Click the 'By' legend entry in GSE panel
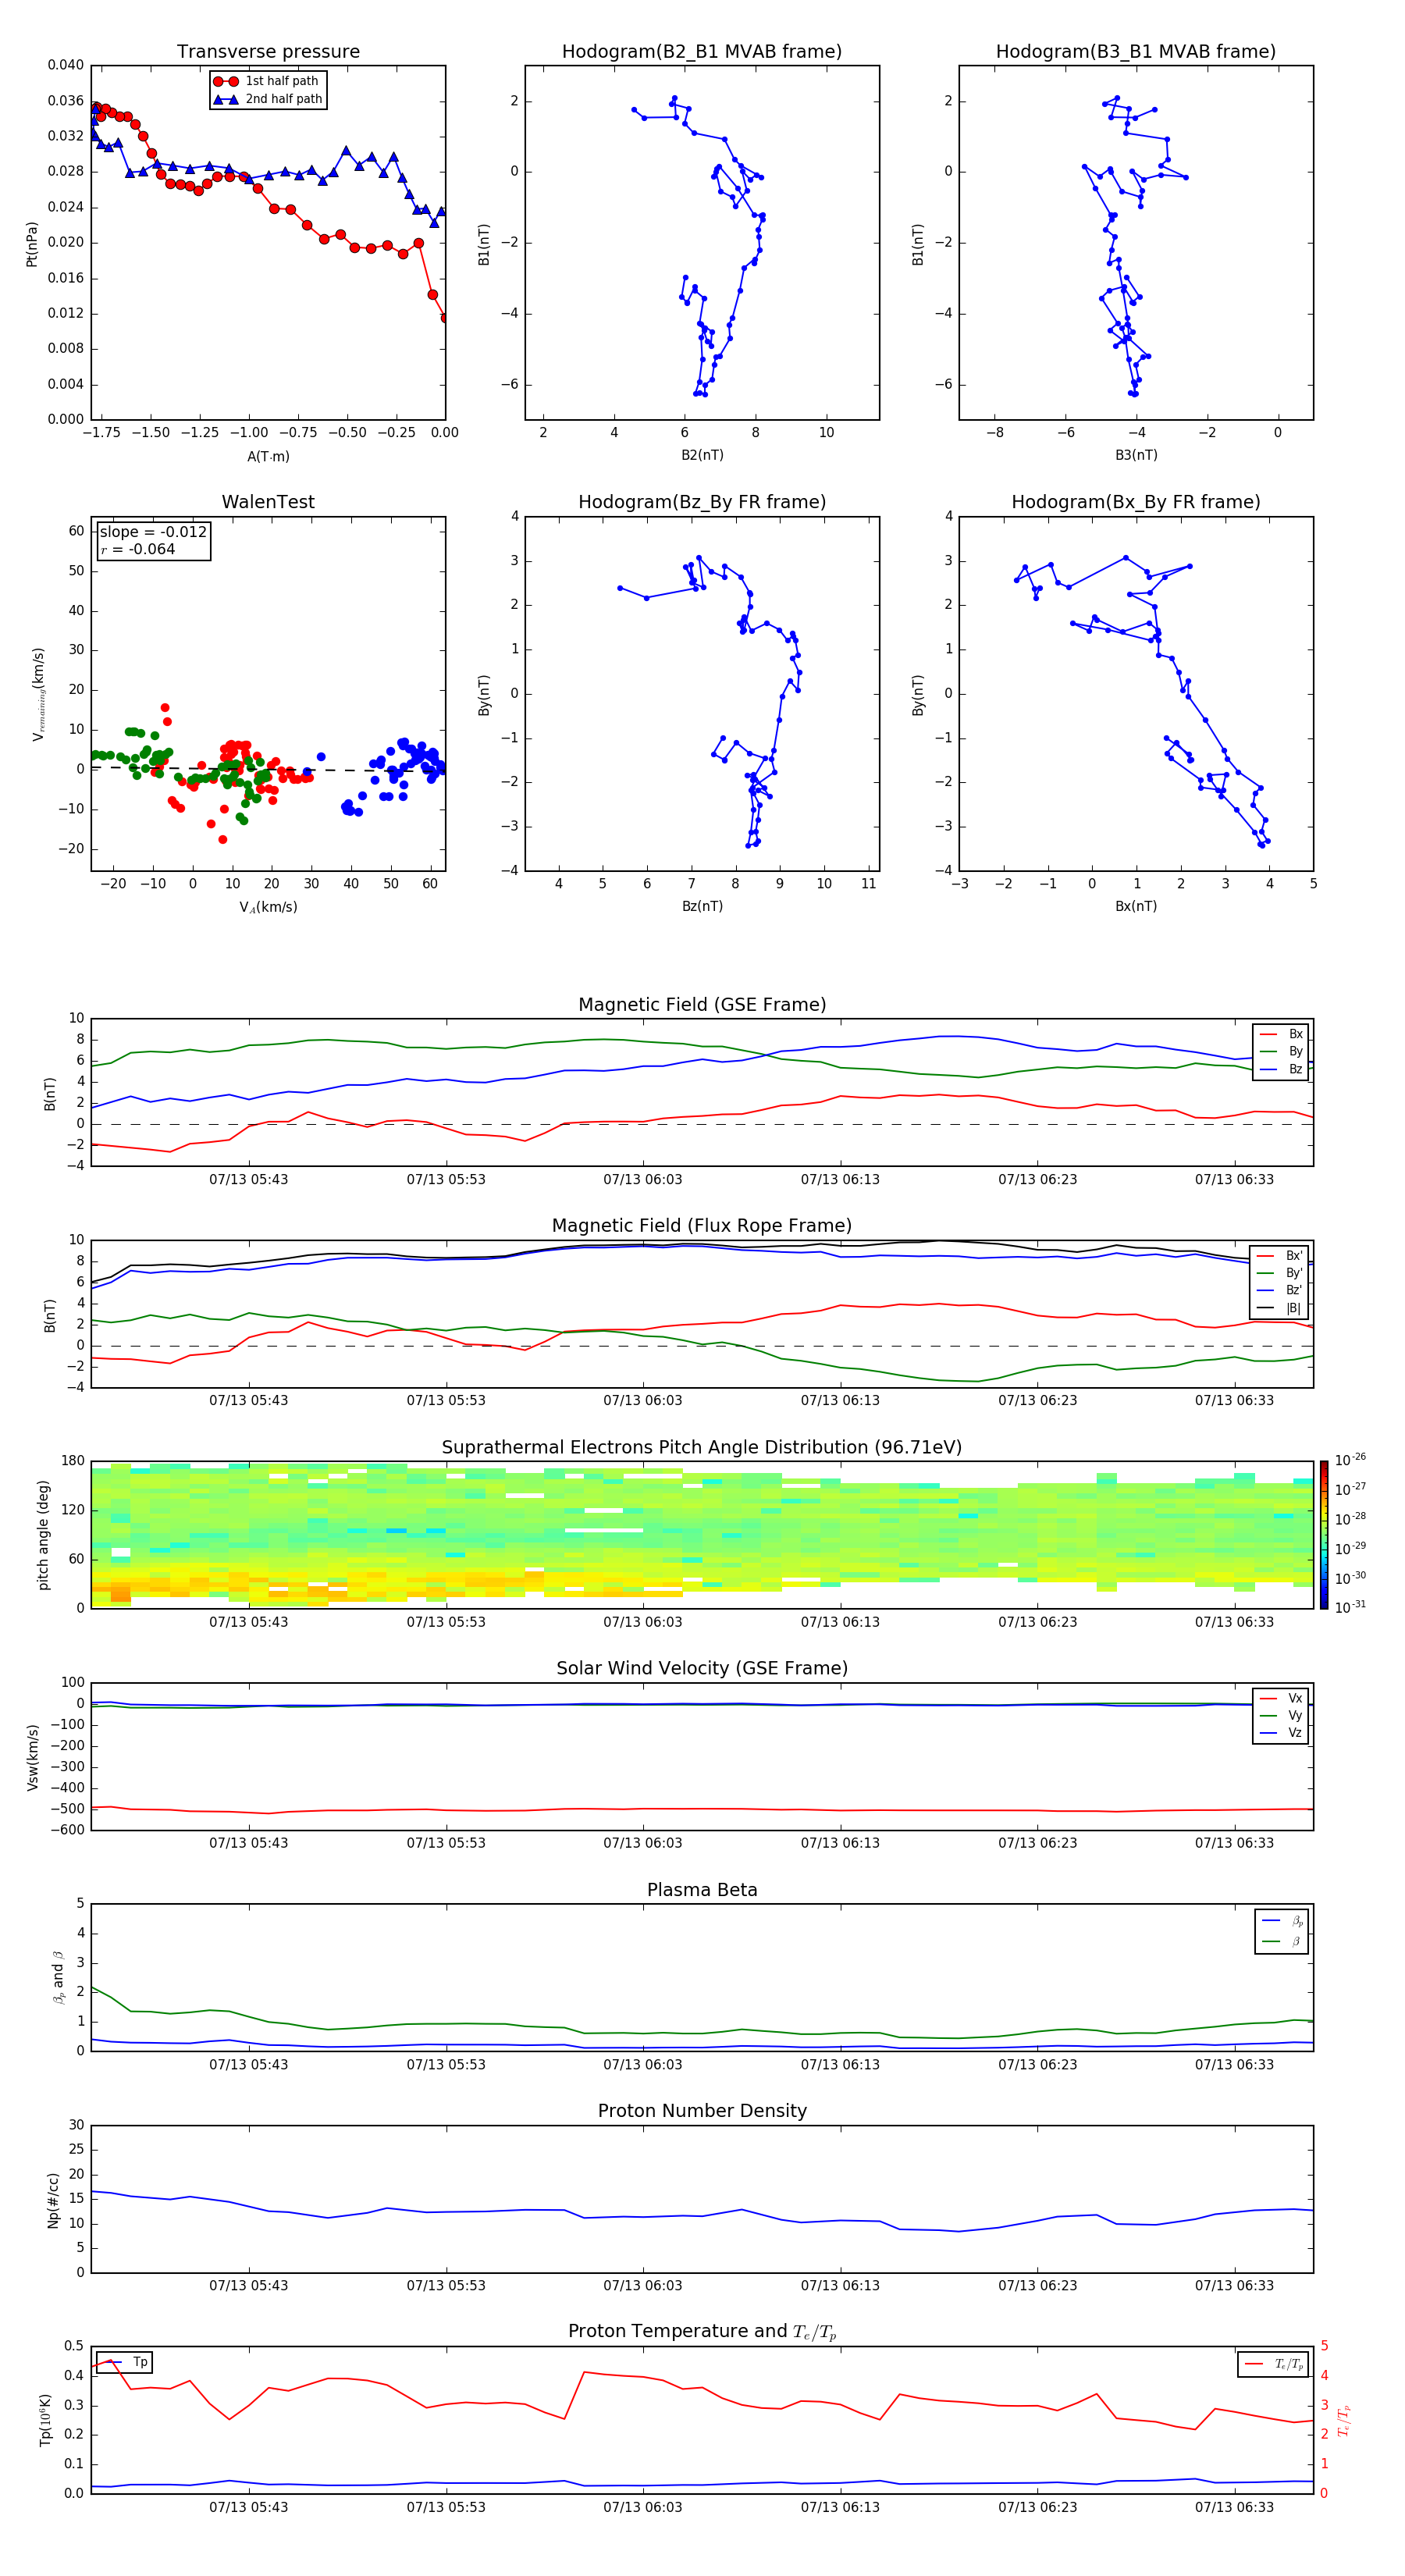The height and width of the screenshot is (2576, 1405). click(1281, 1051)
